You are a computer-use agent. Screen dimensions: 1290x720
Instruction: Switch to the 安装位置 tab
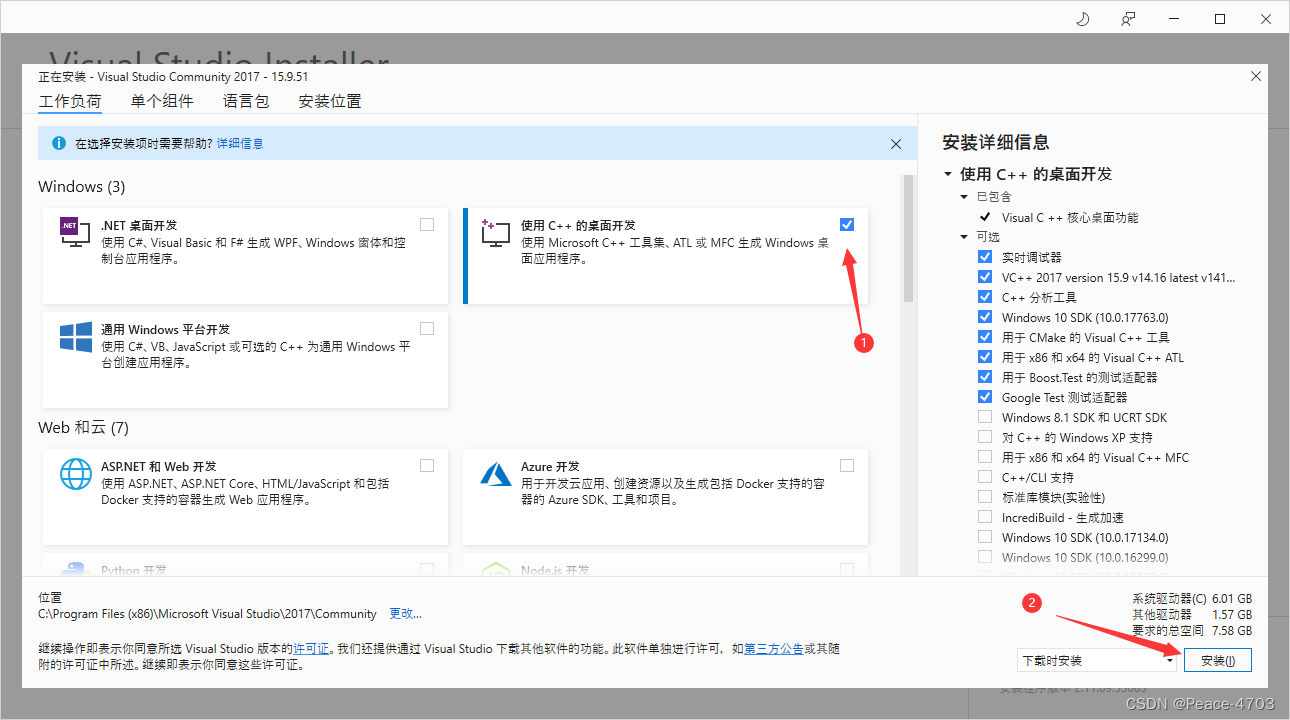pyautogui.click(x=330, y=101)
